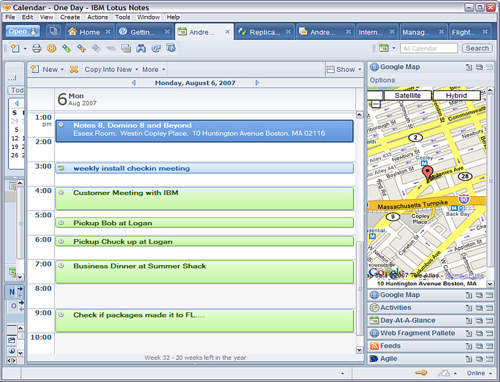Screen dimensions: 500x382
Task: Switch map to Hybrid view
Action: pyautogui.click(x=456, y=95)
